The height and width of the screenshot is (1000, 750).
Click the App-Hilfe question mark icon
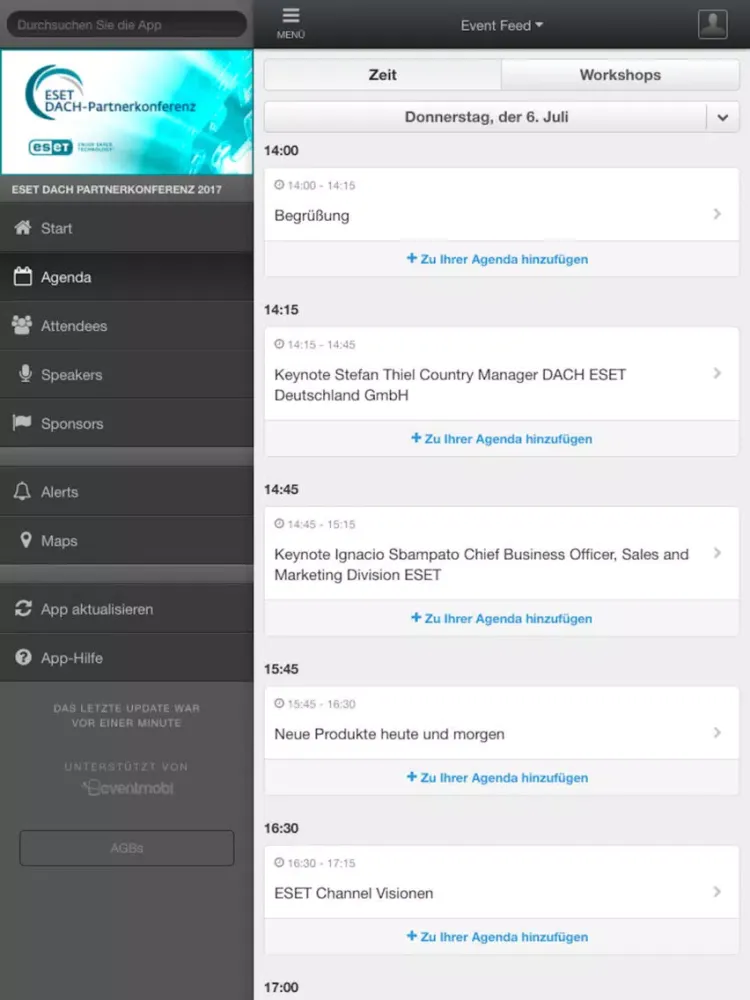pos(24,657)
